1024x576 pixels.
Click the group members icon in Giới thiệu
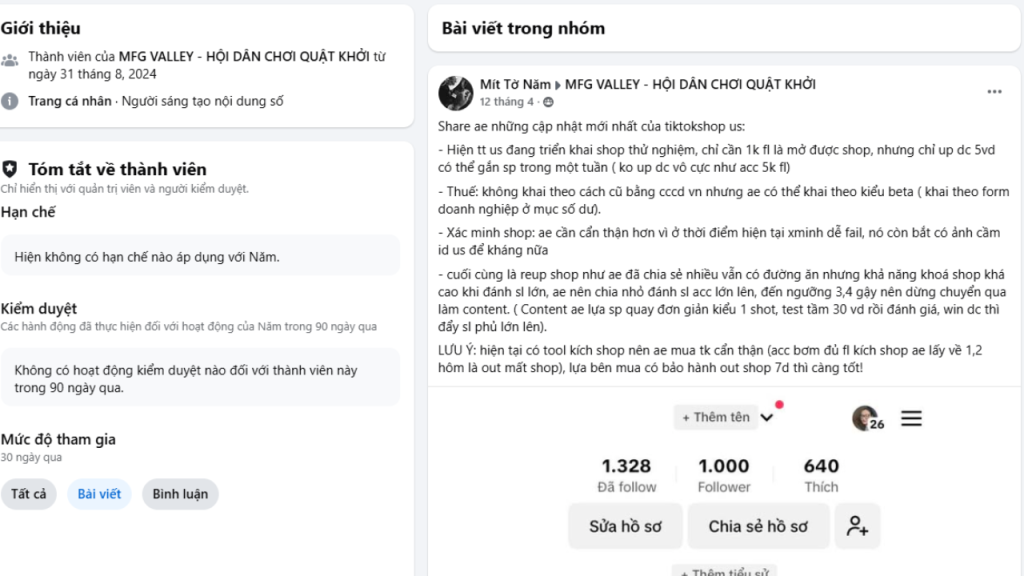10,58
